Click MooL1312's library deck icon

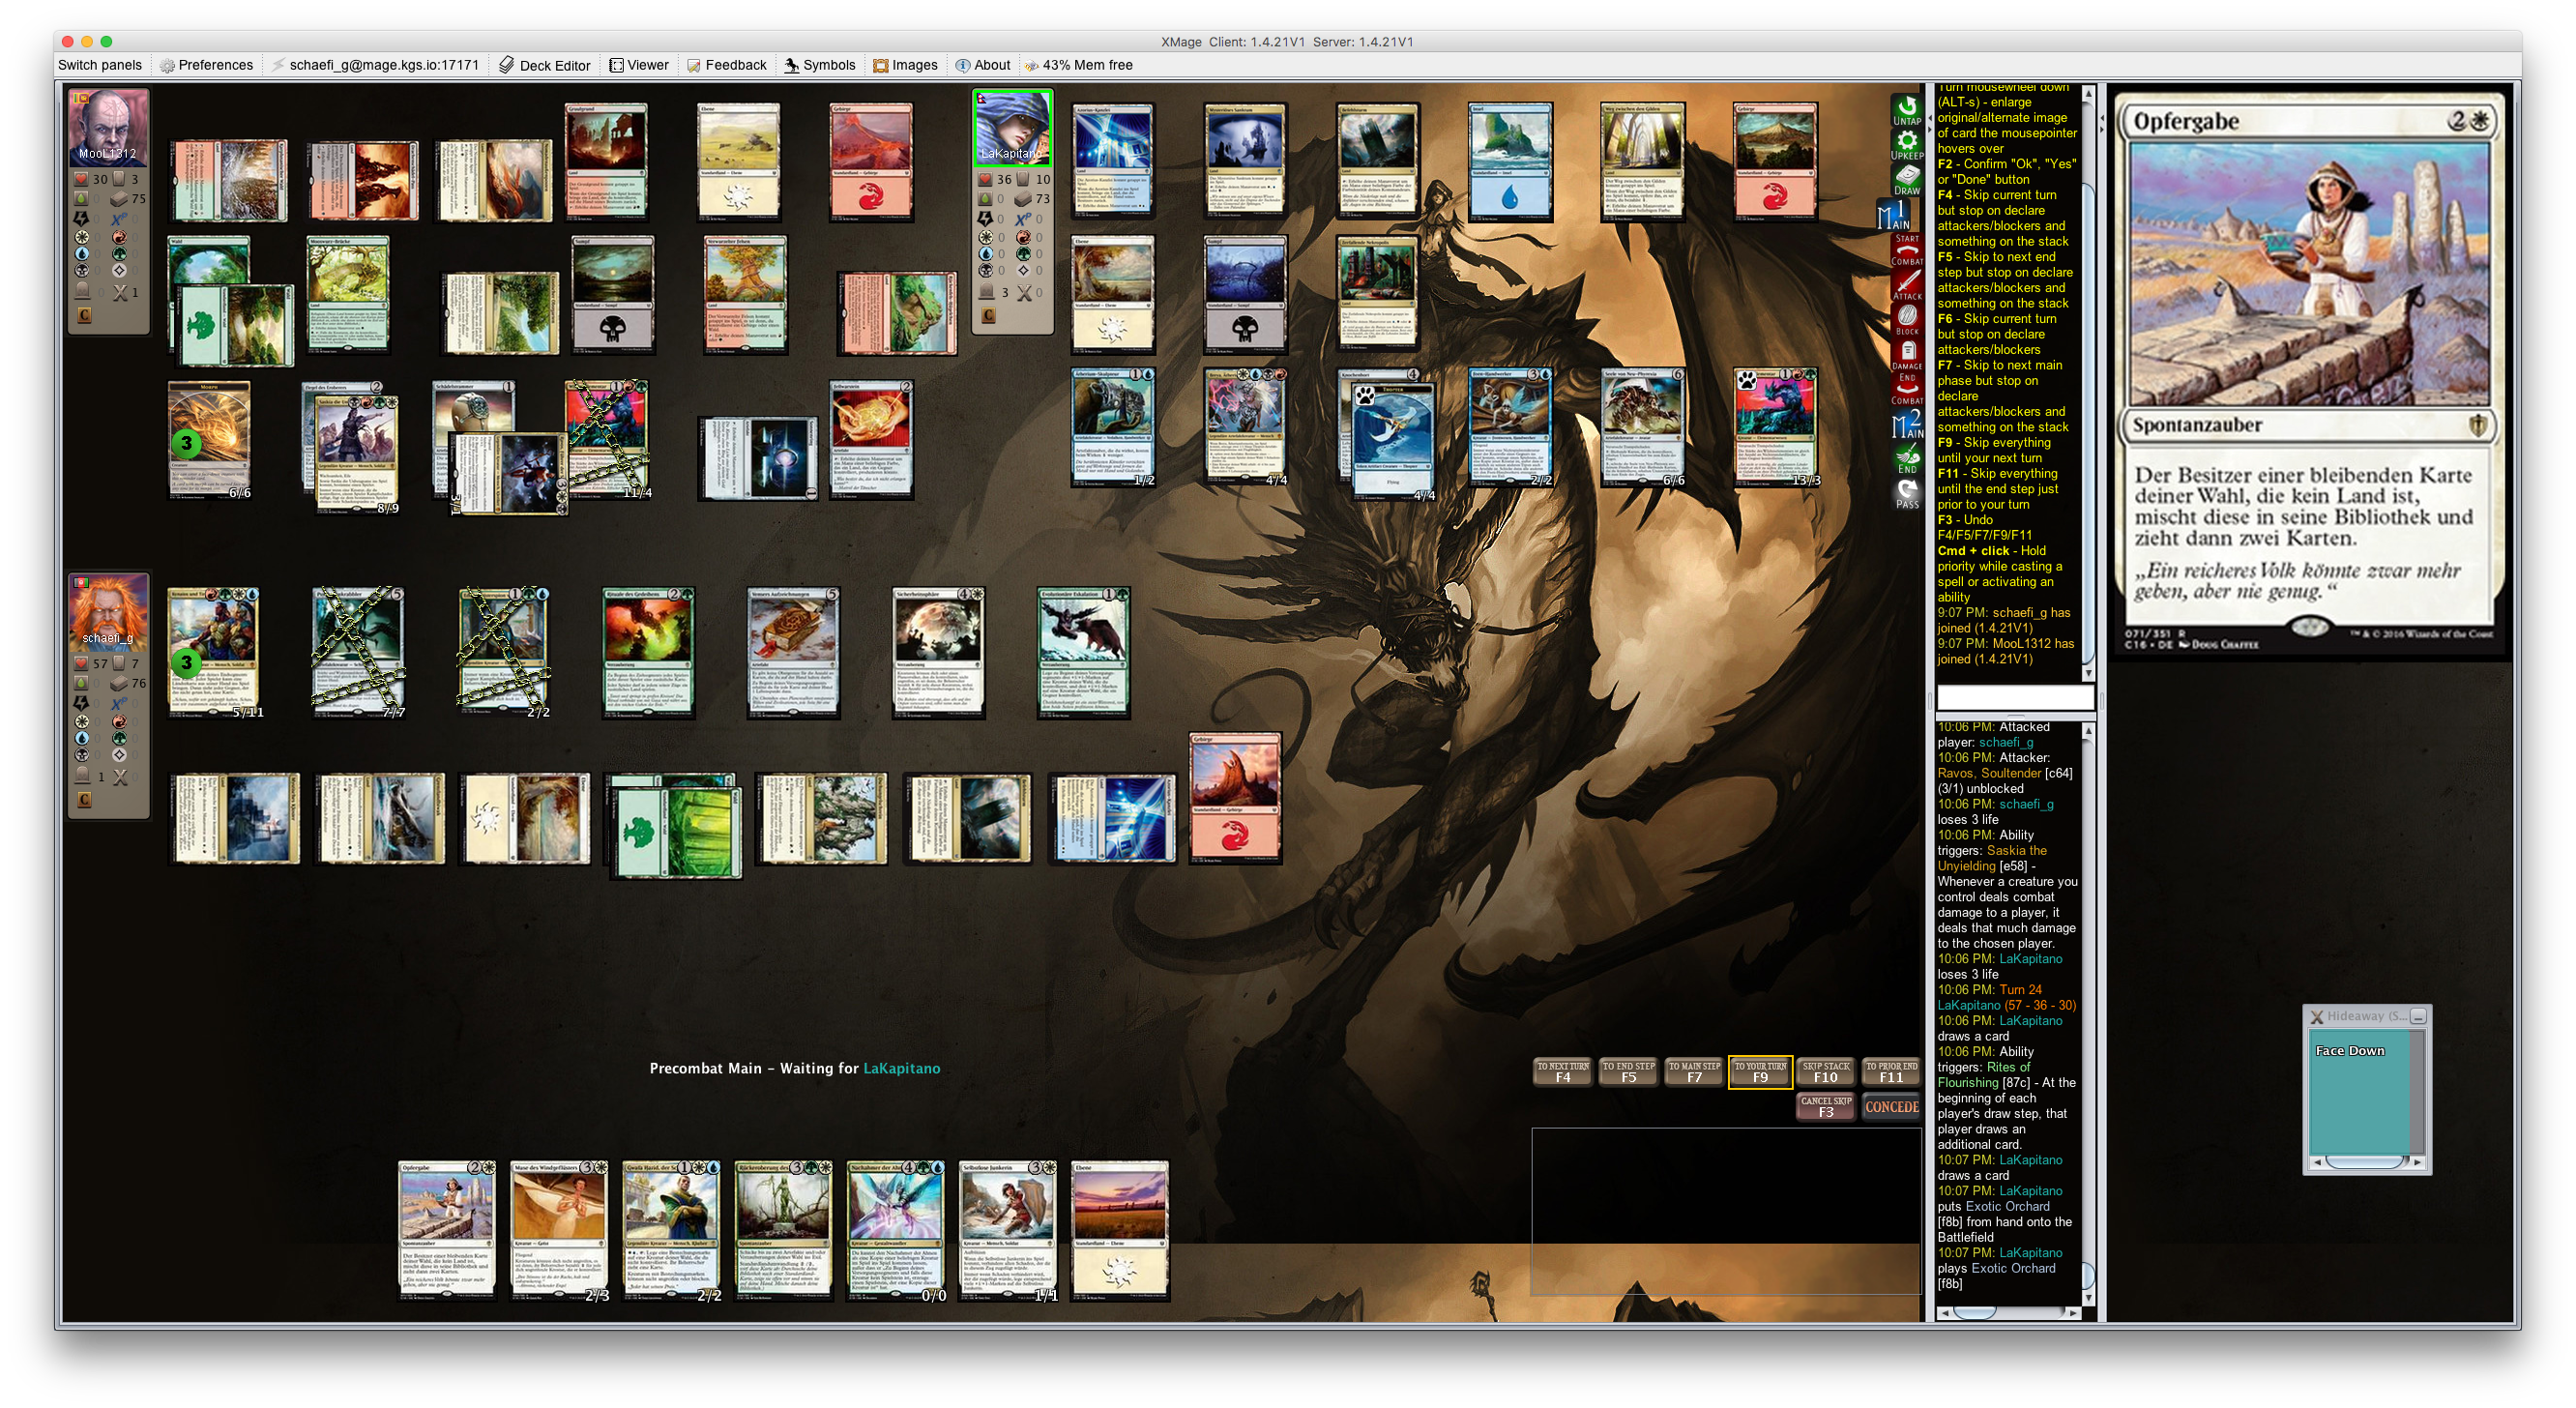[118, 198]
